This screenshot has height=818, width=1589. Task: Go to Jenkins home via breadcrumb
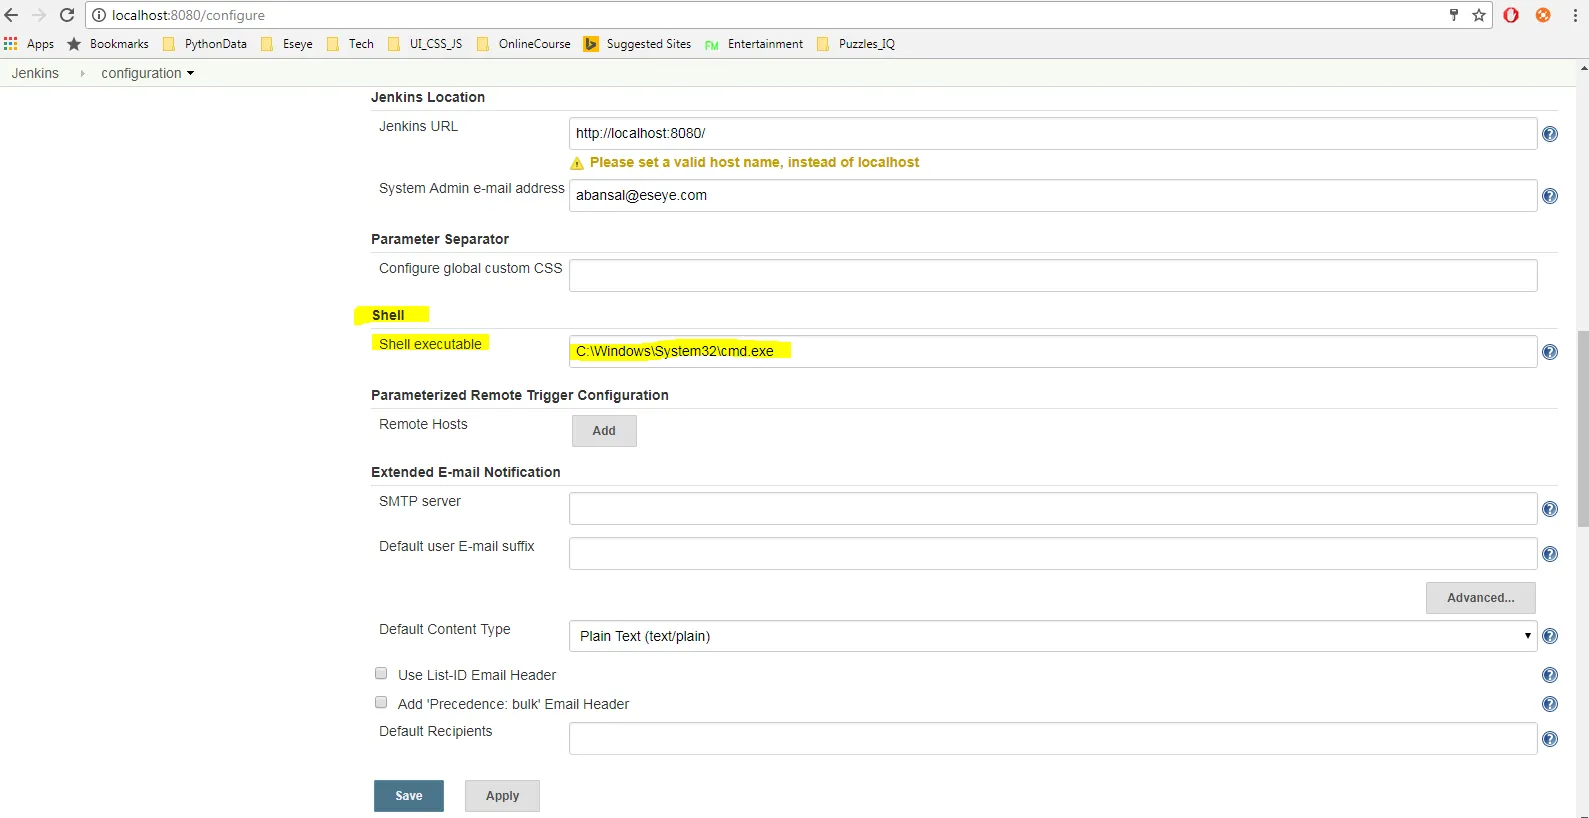click(x=35, y=73)
